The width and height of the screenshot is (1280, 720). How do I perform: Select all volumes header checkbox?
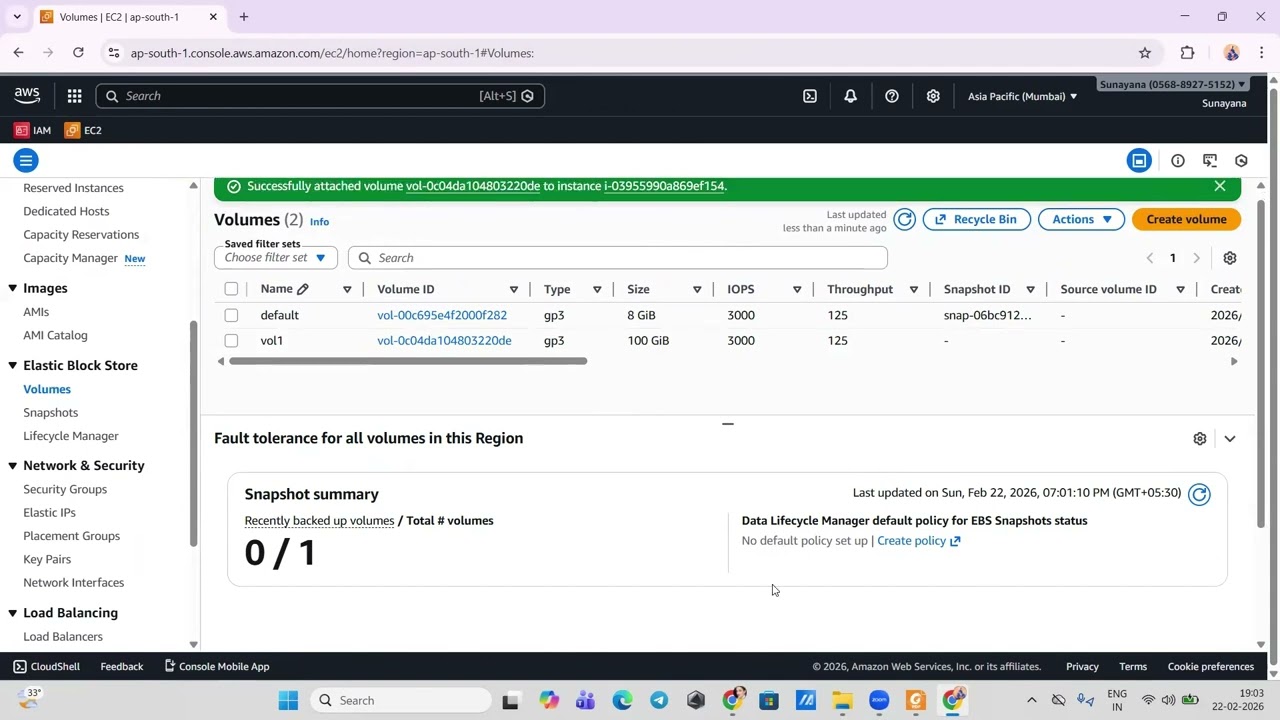coord(231,289)
